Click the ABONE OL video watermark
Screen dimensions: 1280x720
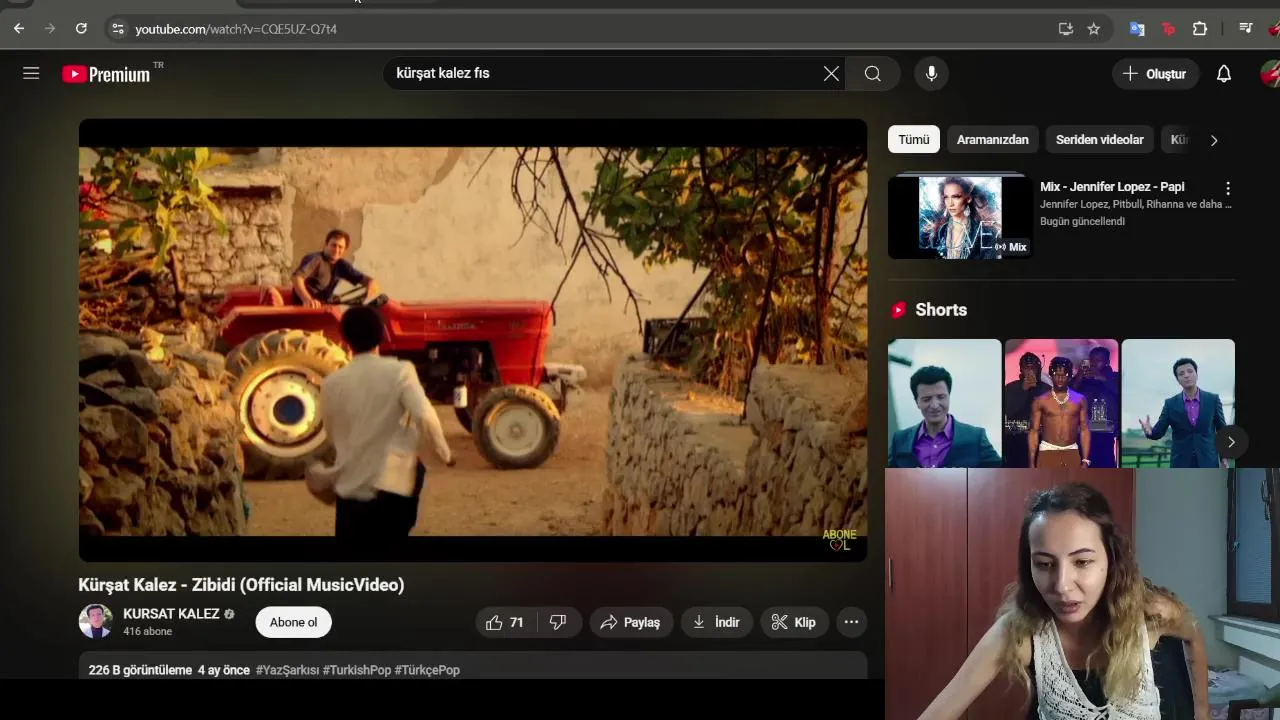point(839,540)
